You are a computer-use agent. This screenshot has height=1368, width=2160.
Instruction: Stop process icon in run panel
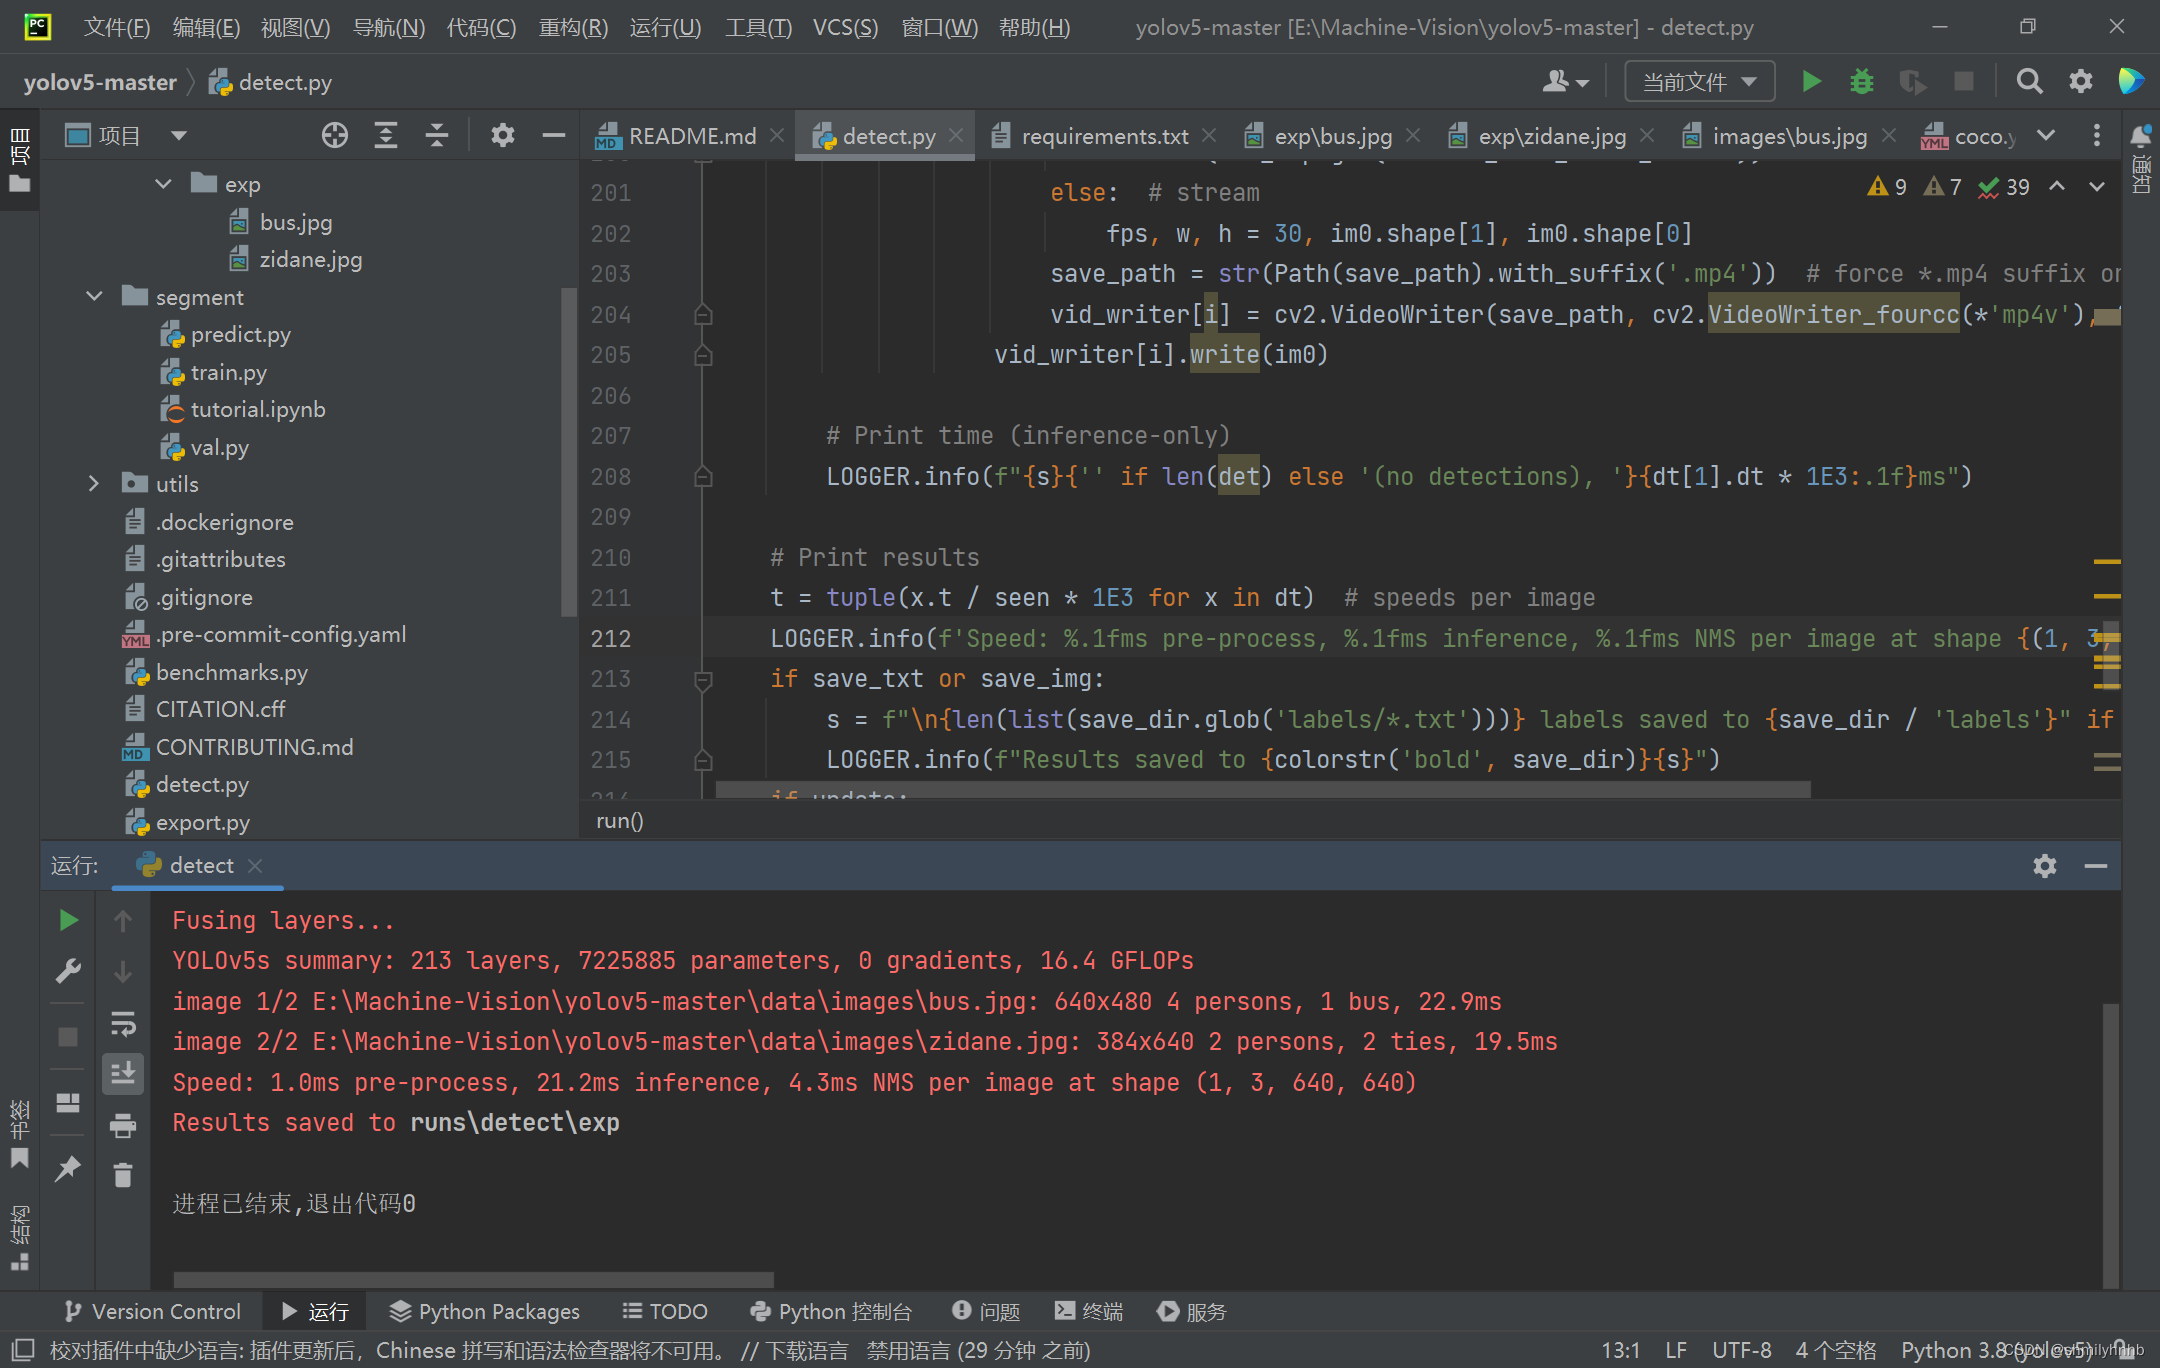68,1037
